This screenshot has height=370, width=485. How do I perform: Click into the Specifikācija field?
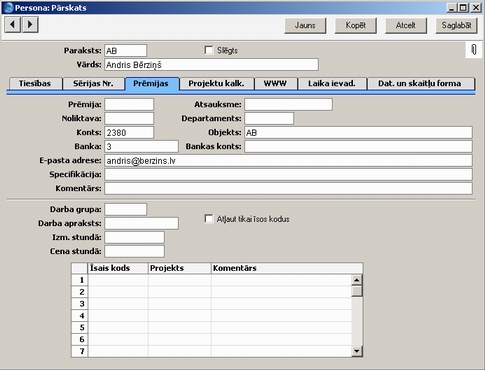click(288, 174)
